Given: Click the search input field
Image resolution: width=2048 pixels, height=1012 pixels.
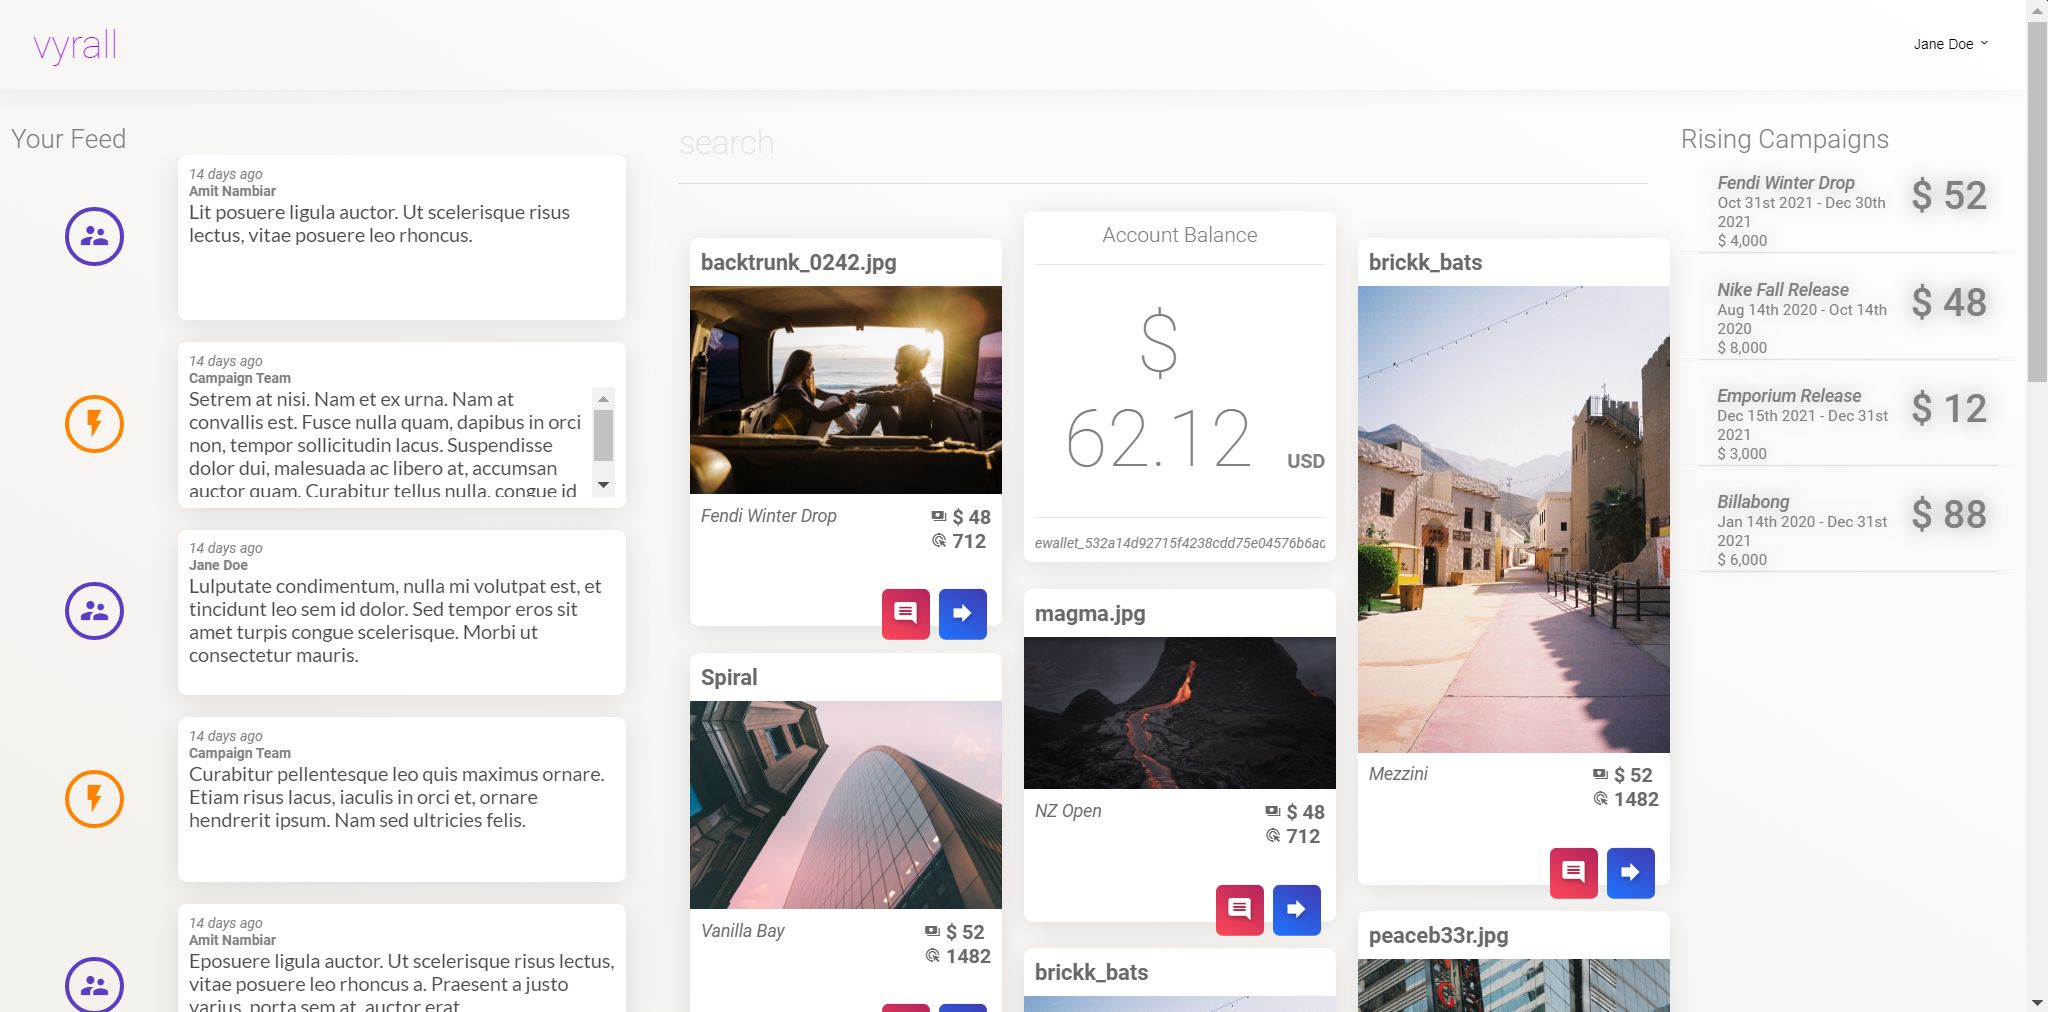Looking at the screenshot, I should pos(1162,143).
